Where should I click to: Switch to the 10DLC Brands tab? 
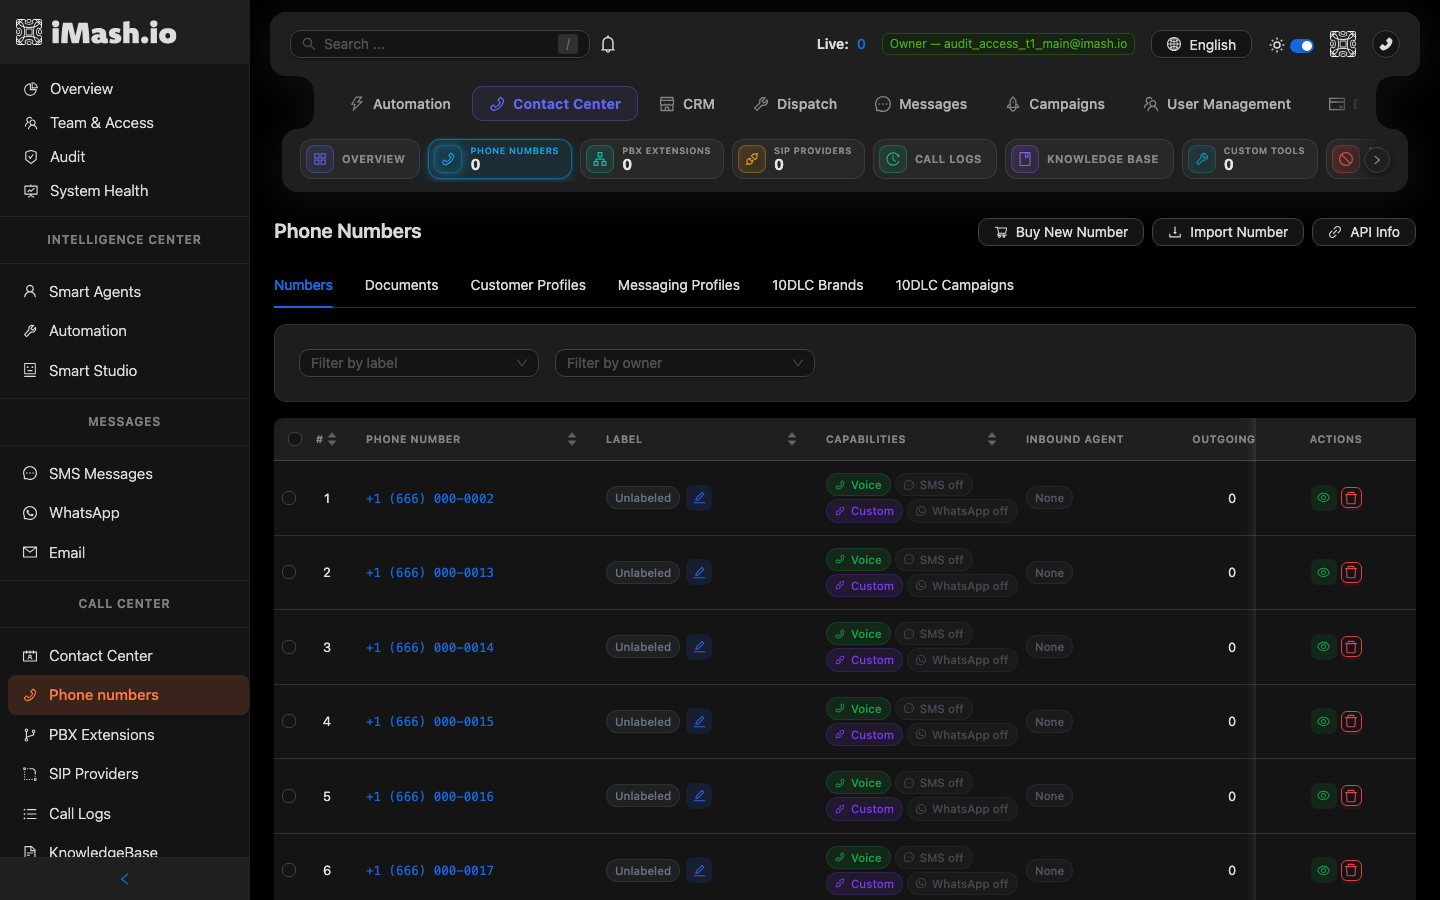(x=817, y=285)
